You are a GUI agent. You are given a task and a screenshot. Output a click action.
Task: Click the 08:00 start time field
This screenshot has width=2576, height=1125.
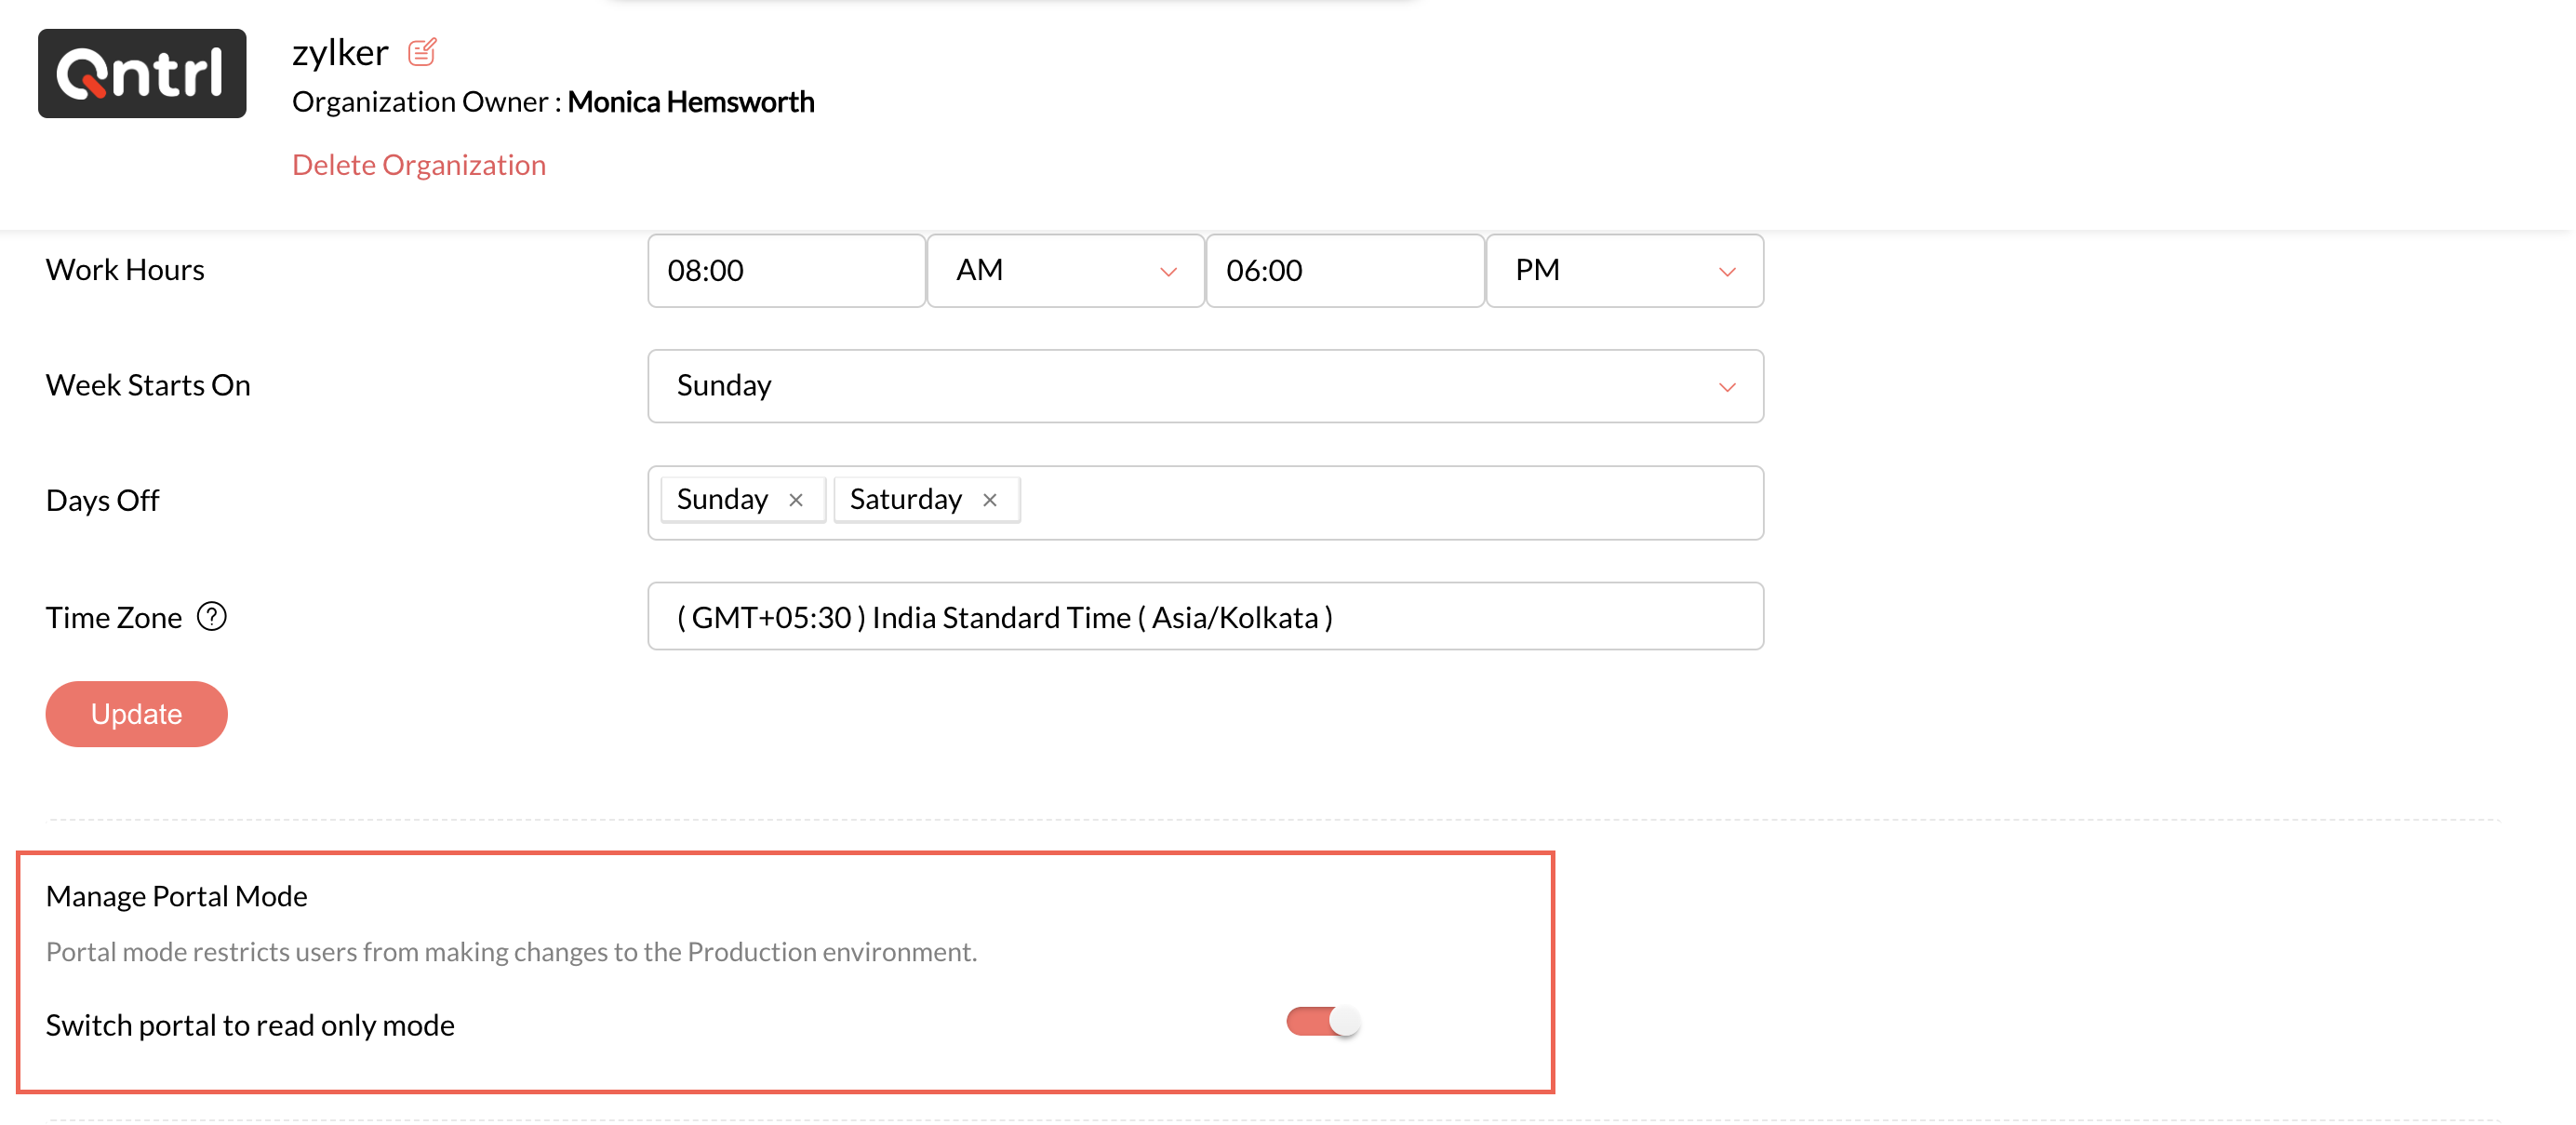[x=786, y=270]
